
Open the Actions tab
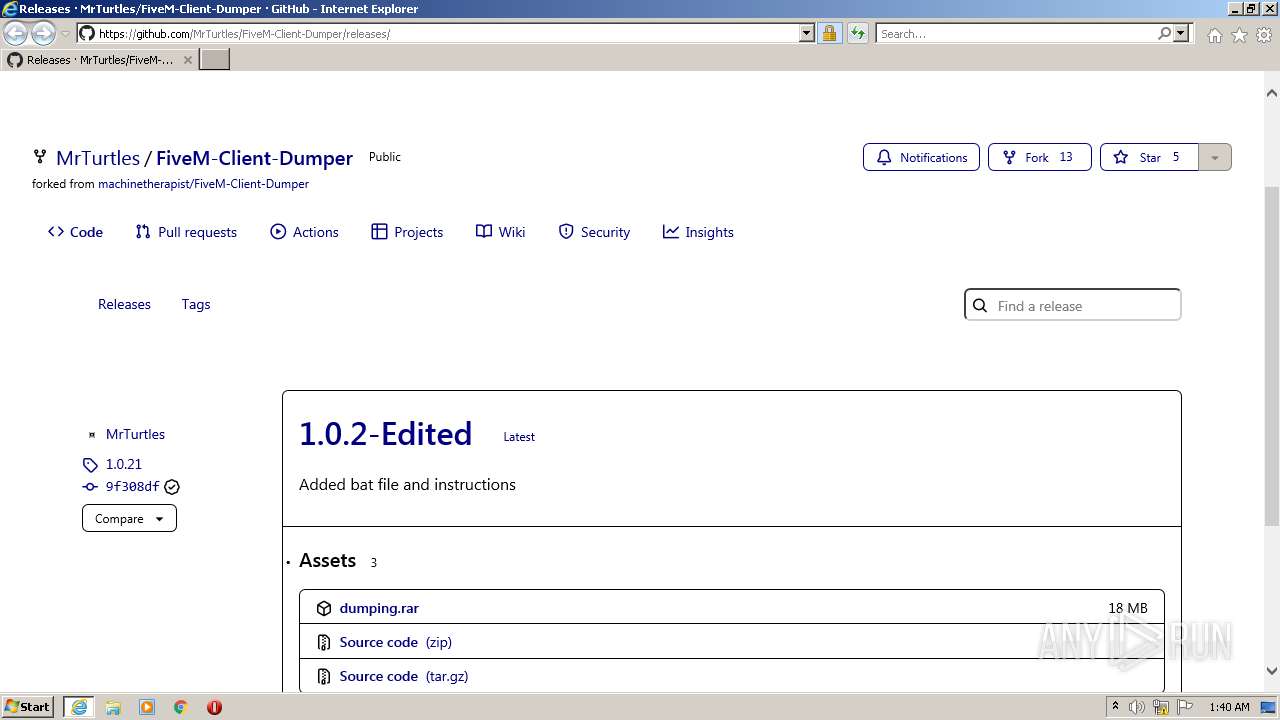[304, 232]
